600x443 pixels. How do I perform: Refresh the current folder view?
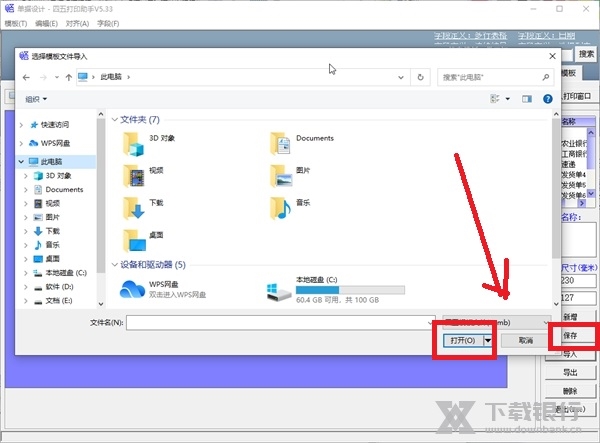420,77
